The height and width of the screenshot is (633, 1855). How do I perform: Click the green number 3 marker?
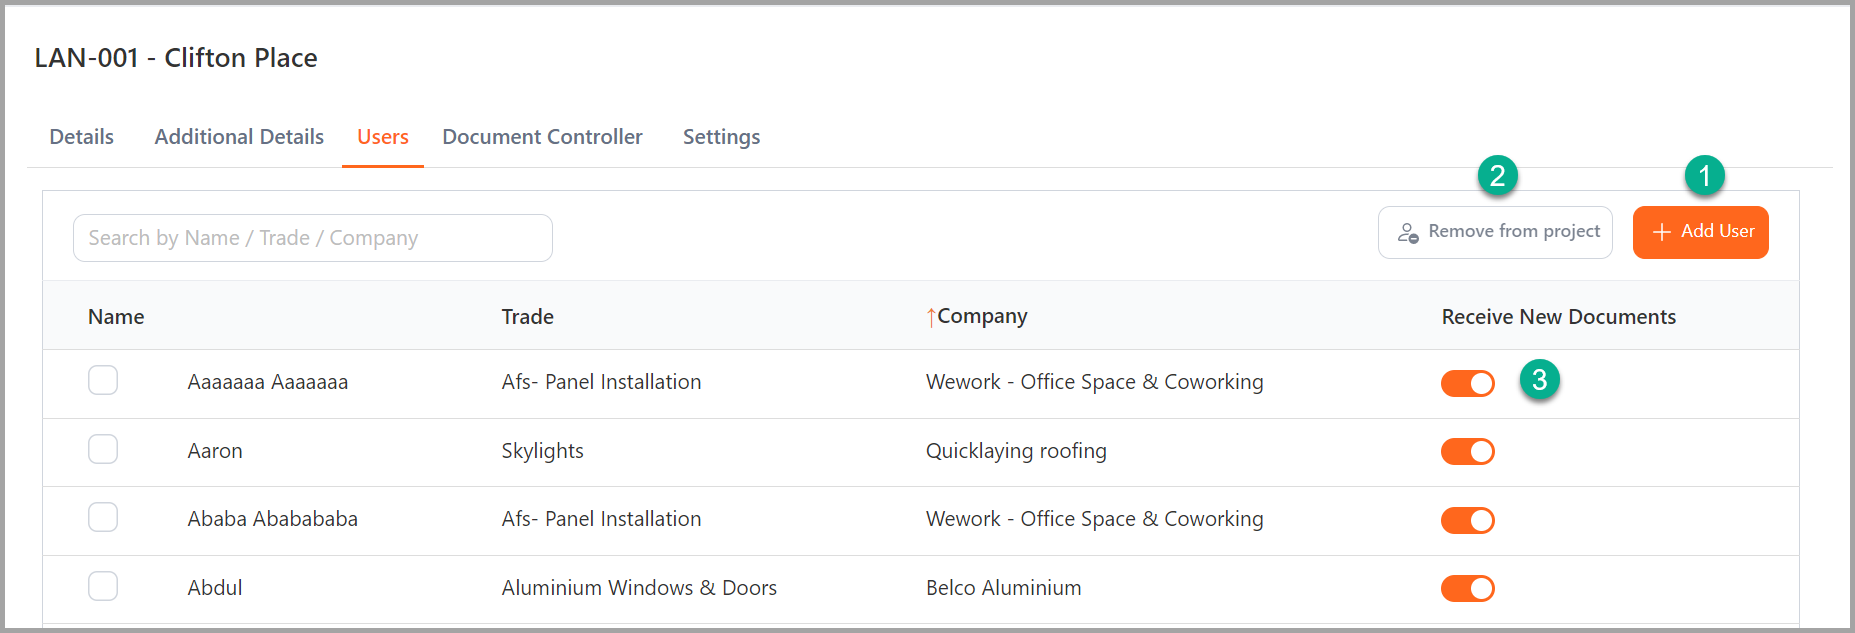click(x=1539, y=380)
